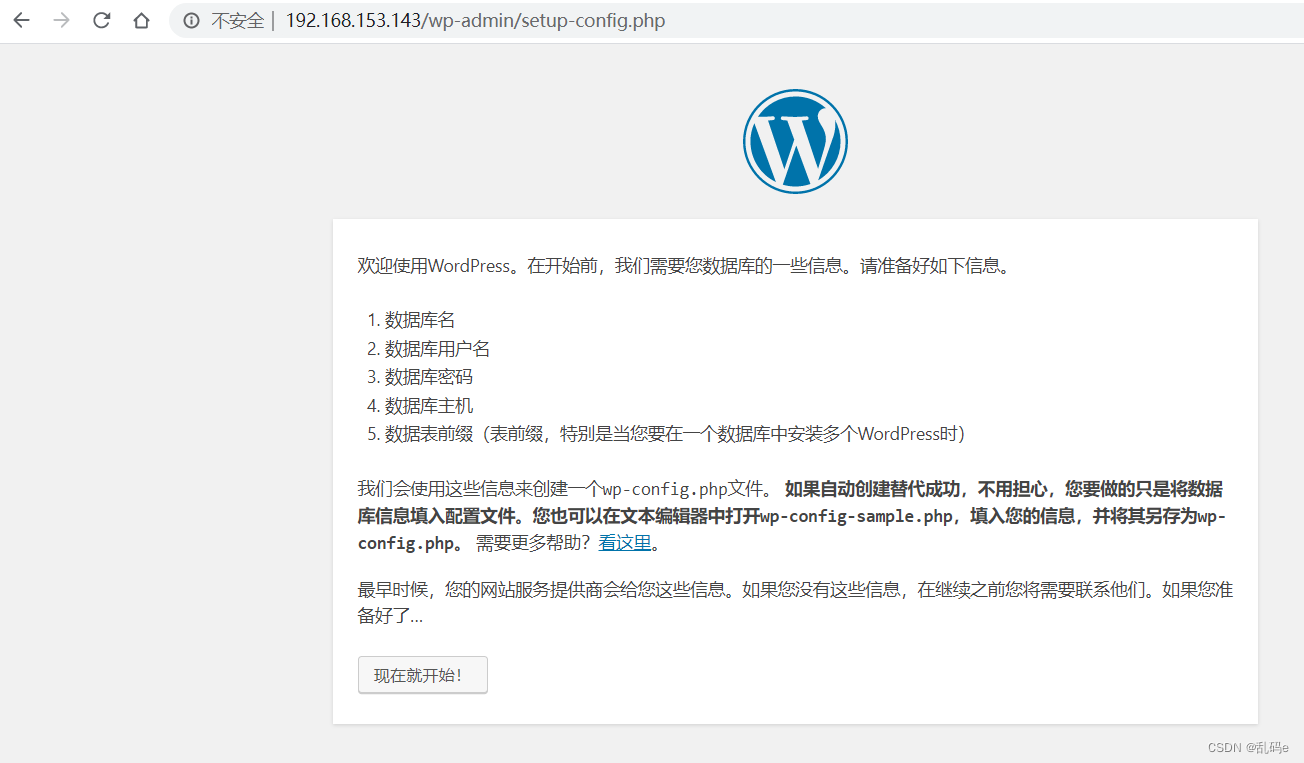Reload the setup-config.php page
This screenshot has height=763, width=1304.
(x=101, y=20)
